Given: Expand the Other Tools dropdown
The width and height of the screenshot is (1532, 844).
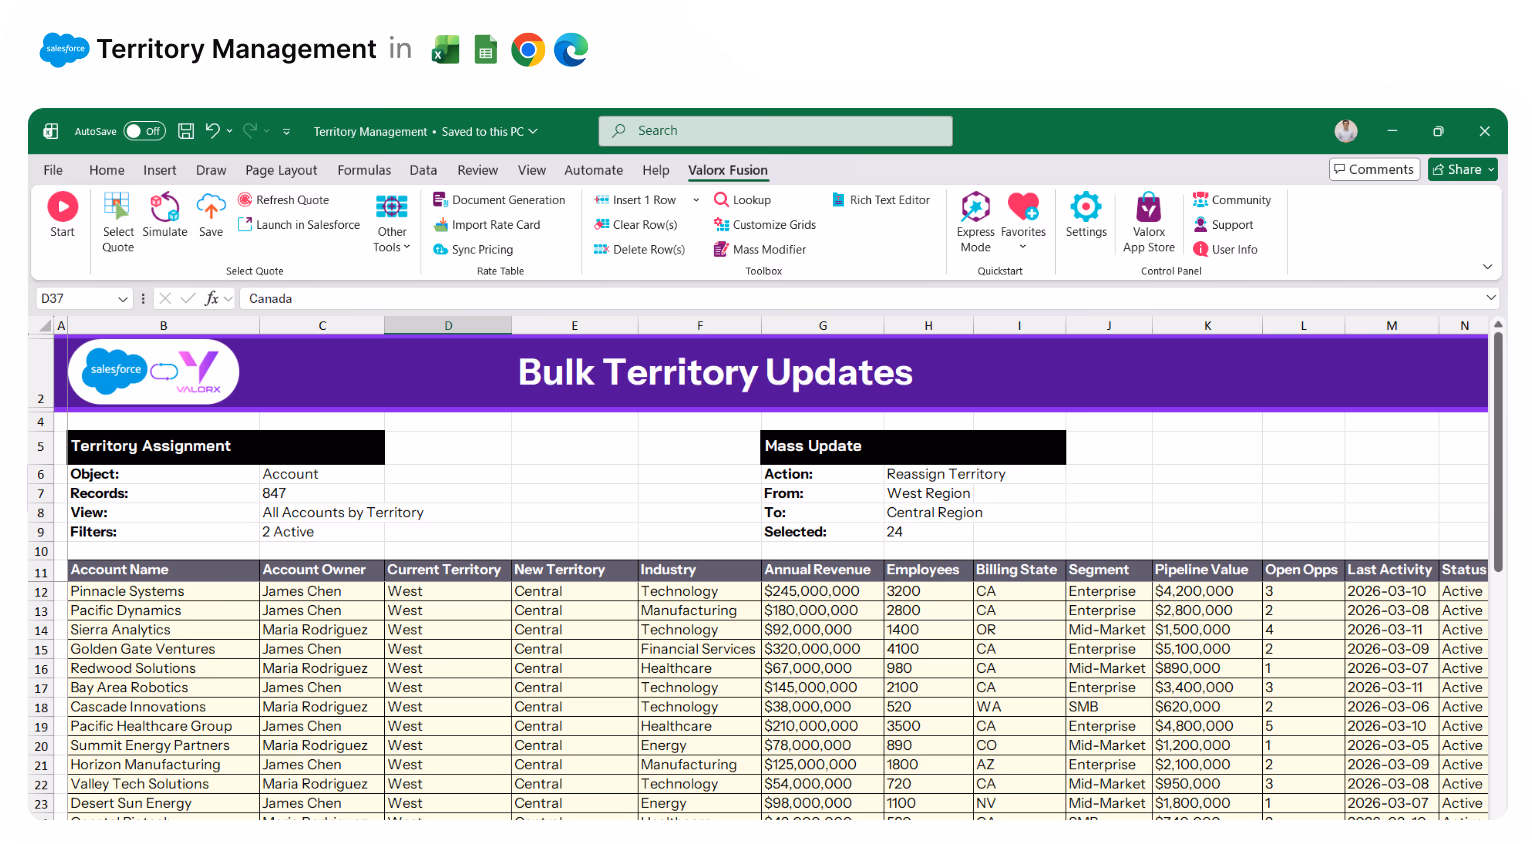Looking at the screenshot, I should click(391, 220).
